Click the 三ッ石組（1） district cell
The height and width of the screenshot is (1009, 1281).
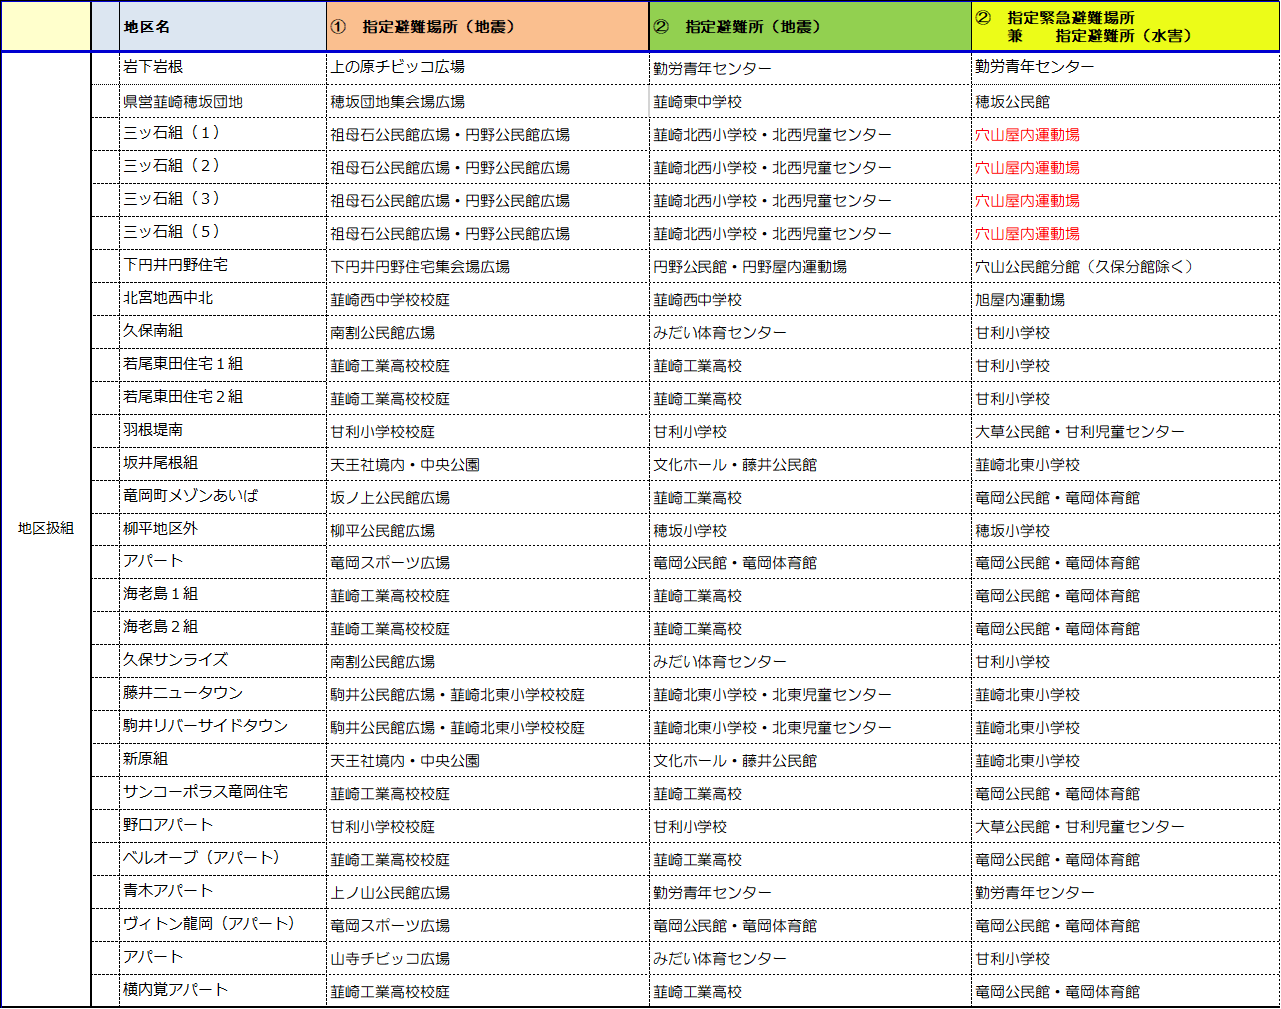pyautogui.click(x=223, y=134)
